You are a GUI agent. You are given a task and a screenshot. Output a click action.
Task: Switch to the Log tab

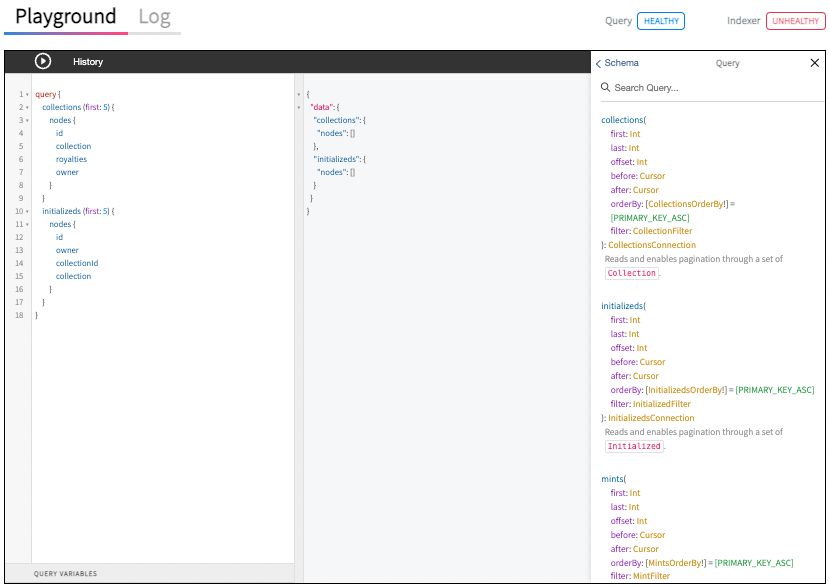154,16
